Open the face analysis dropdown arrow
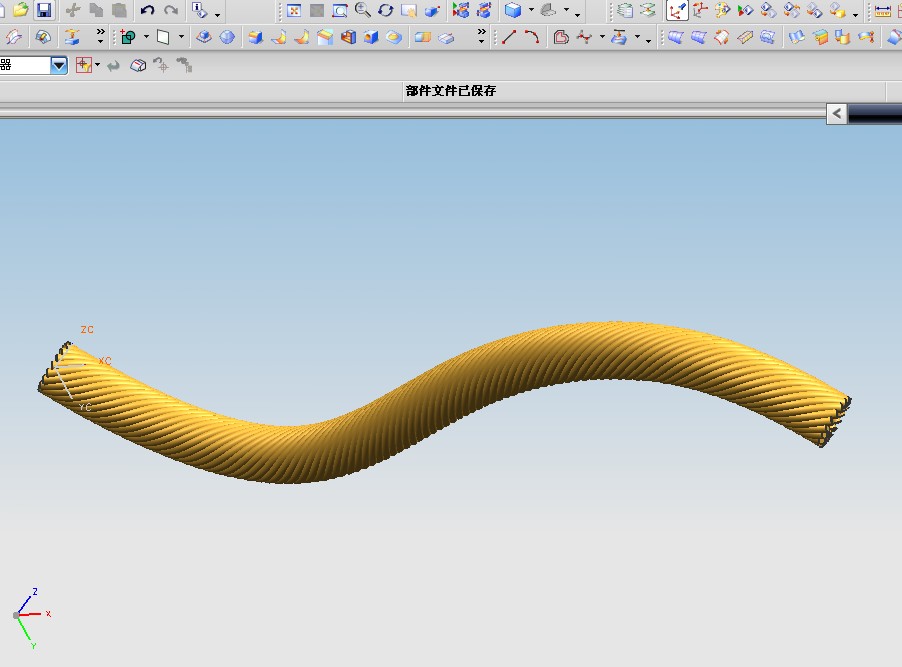The image size is (902, 667). pyautogui.click(x=566, y=10)
